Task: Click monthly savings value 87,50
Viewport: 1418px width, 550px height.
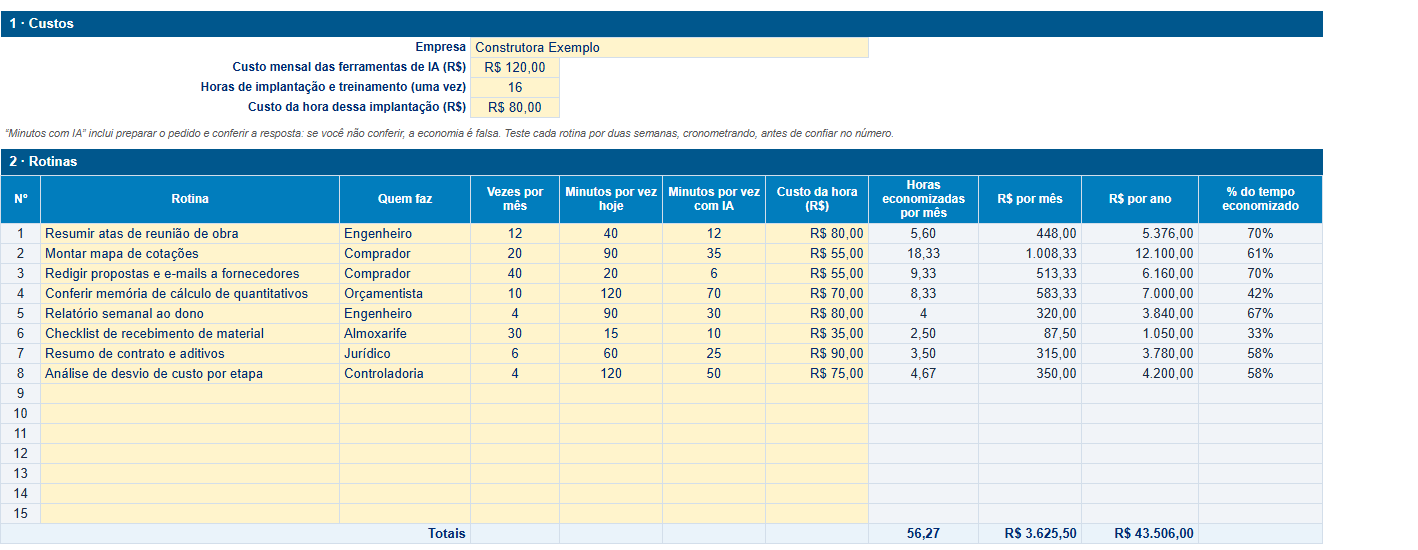Action: click(1030, 333)
